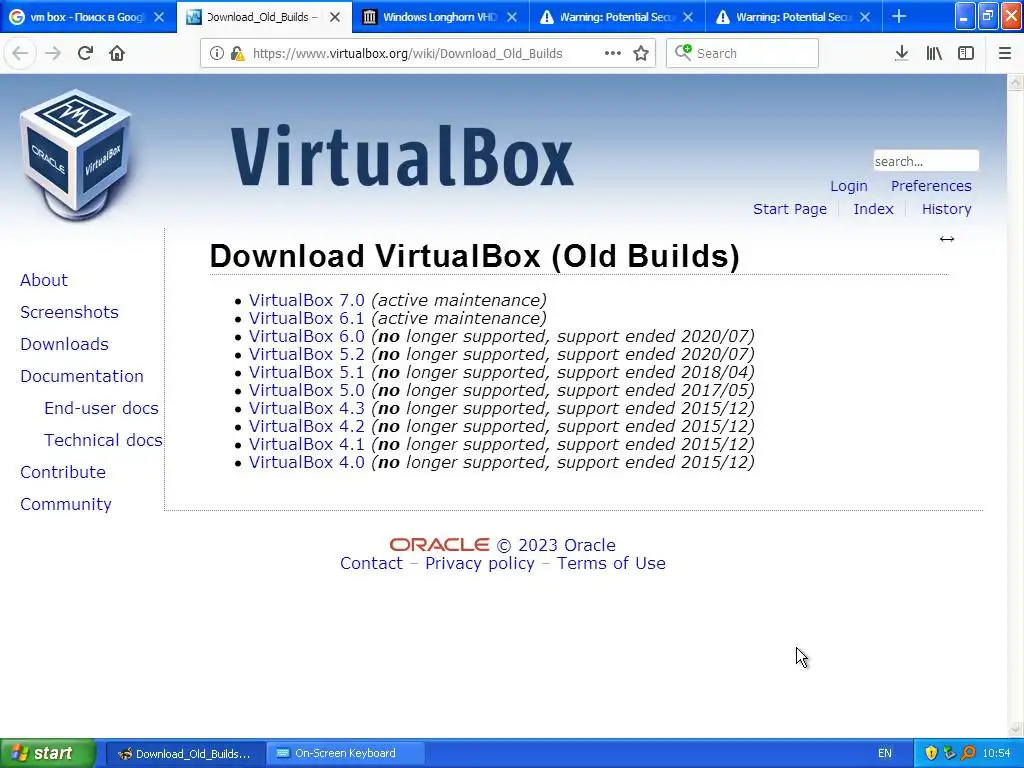Click the wide-screen toggle arrow icon
The height and width of the screenshot is (768, 1024).
click(947, 239)
